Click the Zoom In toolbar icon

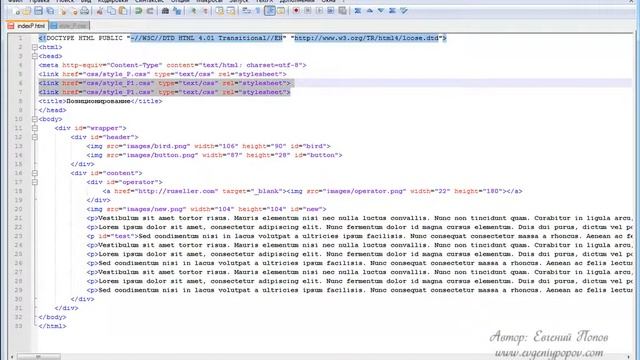point(193,11)
